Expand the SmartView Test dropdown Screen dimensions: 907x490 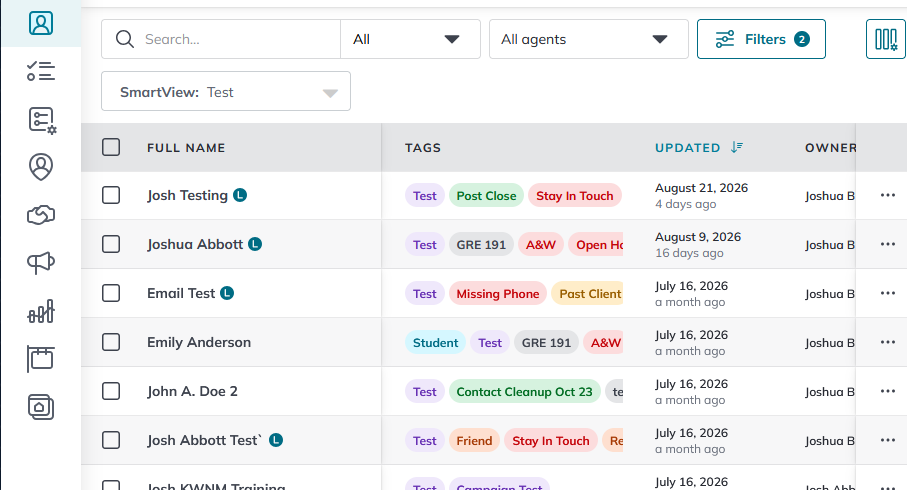pyautogui.click(x=226, y=91)
